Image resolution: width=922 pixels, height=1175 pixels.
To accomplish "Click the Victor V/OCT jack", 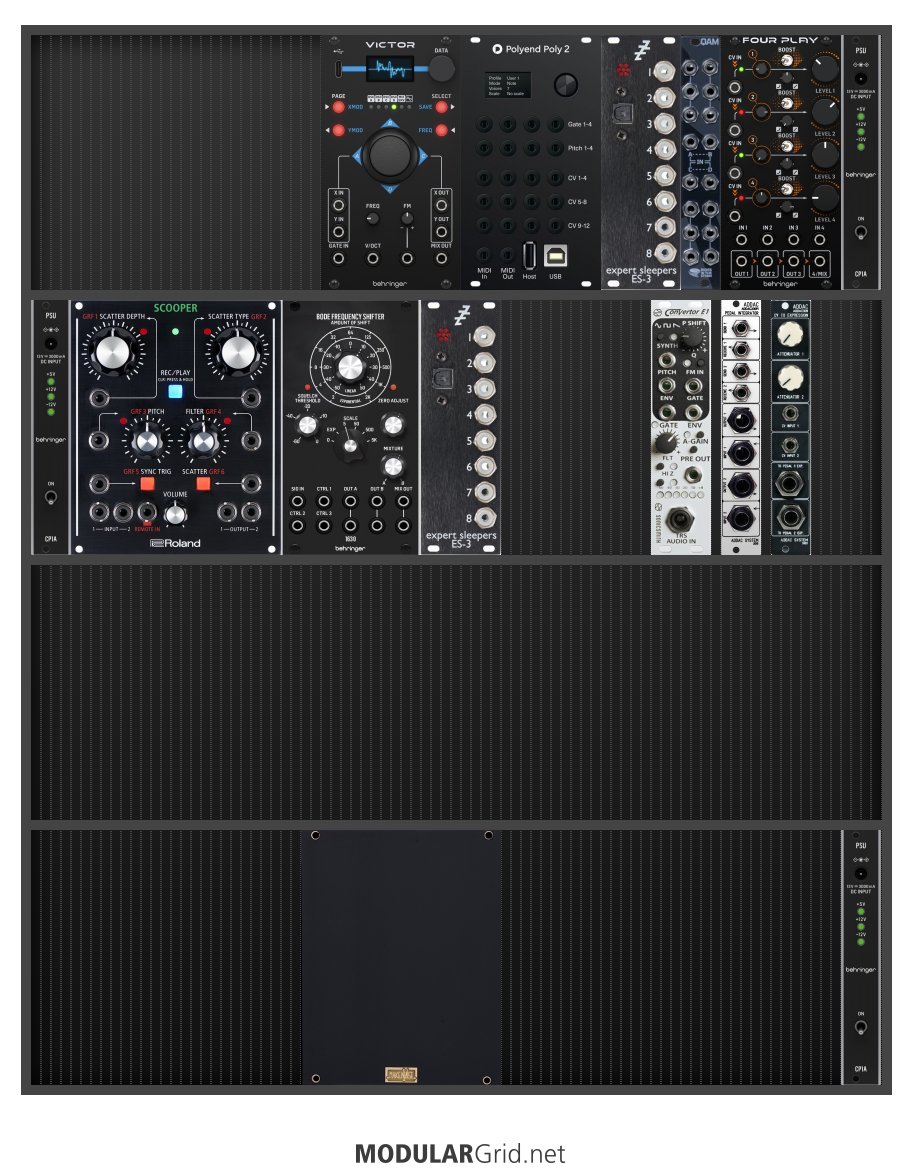I will 373,258.
